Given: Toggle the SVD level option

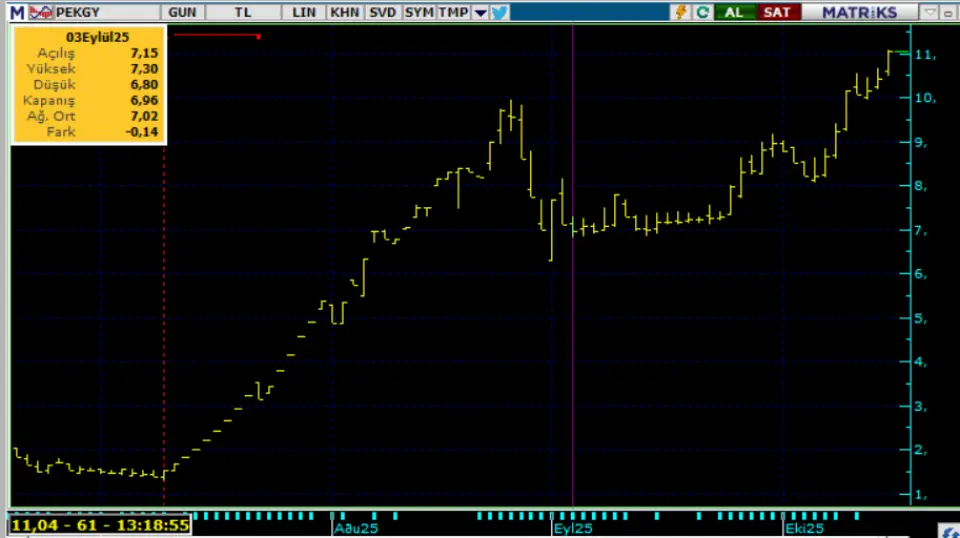Looking at the screenshot, I should [x=382, y=12].
